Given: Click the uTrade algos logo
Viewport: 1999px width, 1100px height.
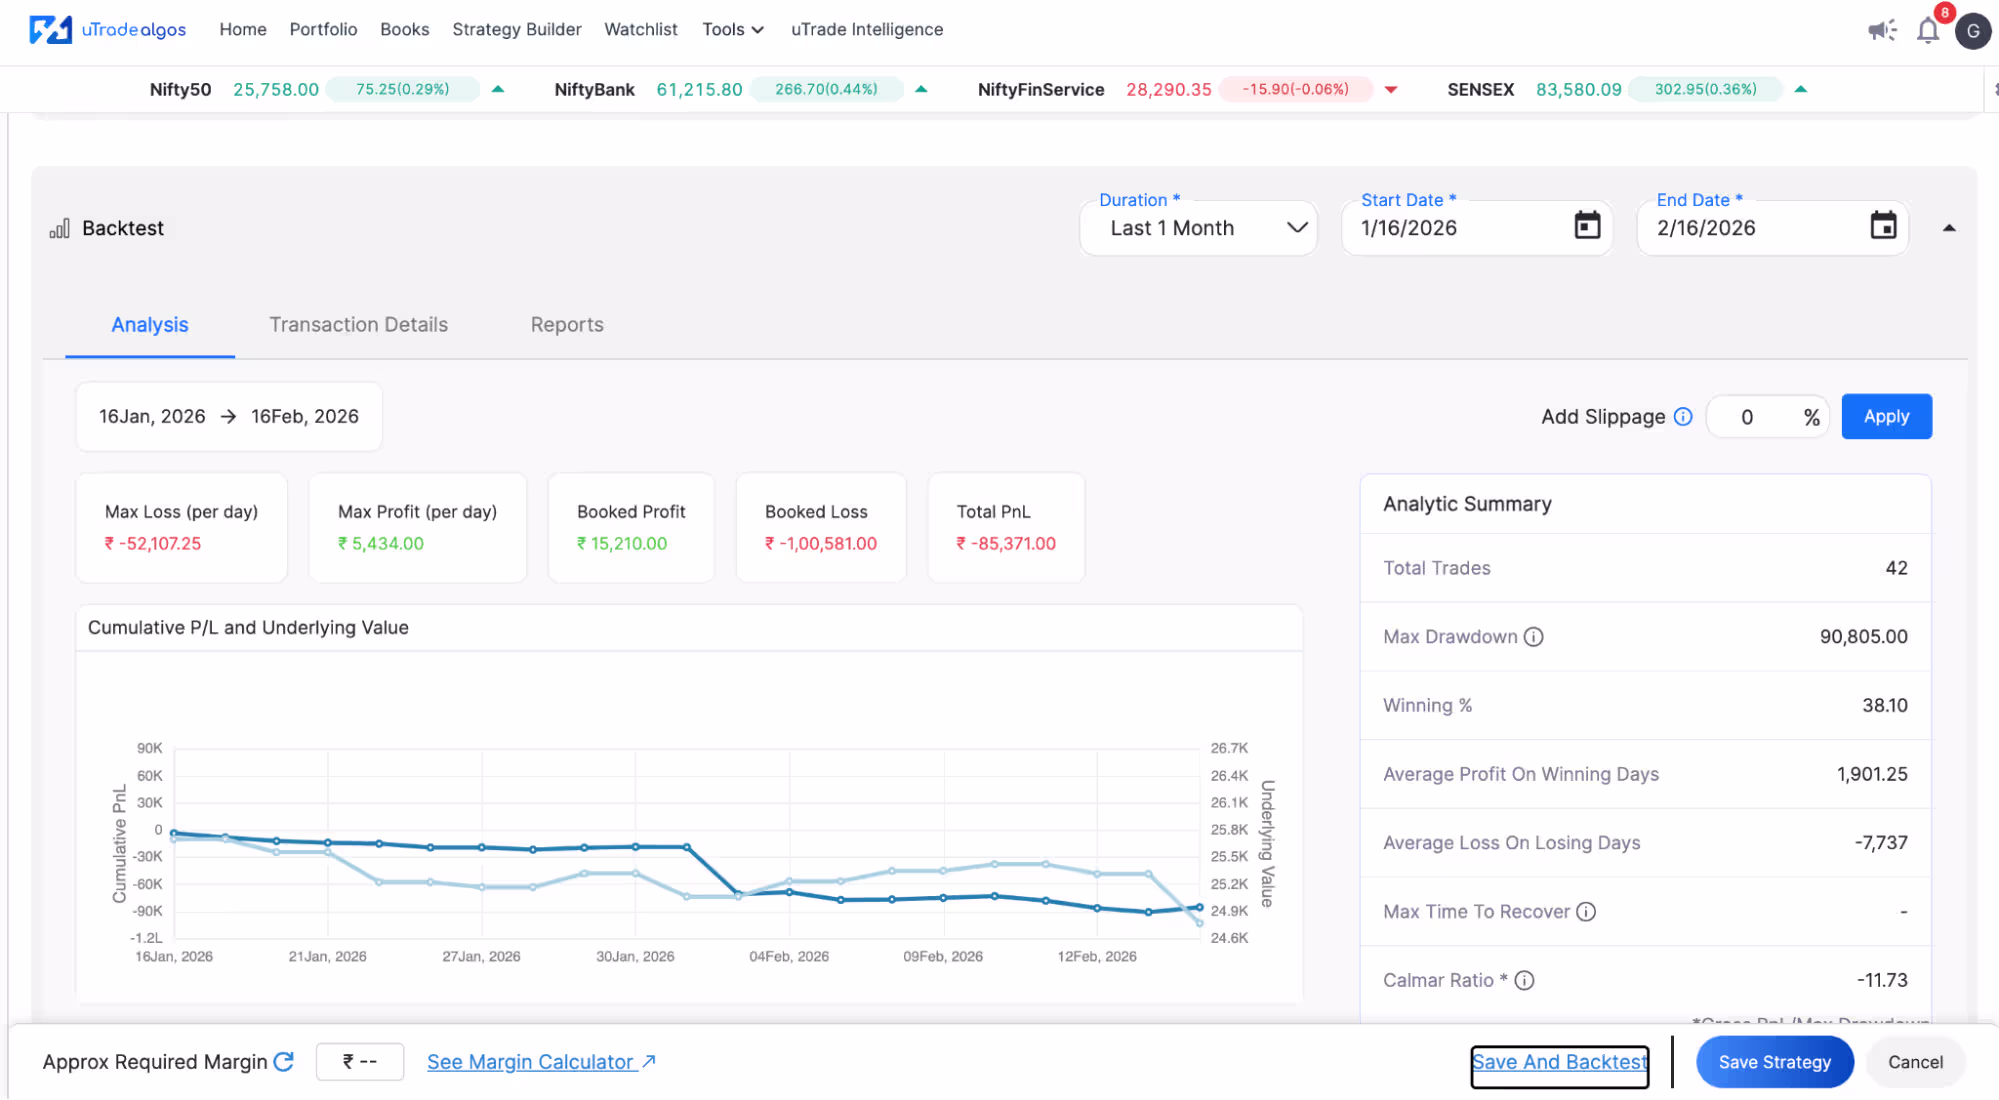Looking at the screenshot, I should [x=108, y=29].
